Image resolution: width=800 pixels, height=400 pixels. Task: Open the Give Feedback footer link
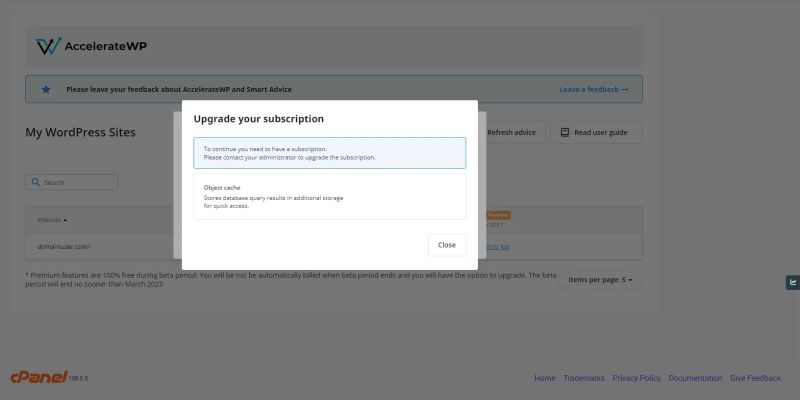755,378
